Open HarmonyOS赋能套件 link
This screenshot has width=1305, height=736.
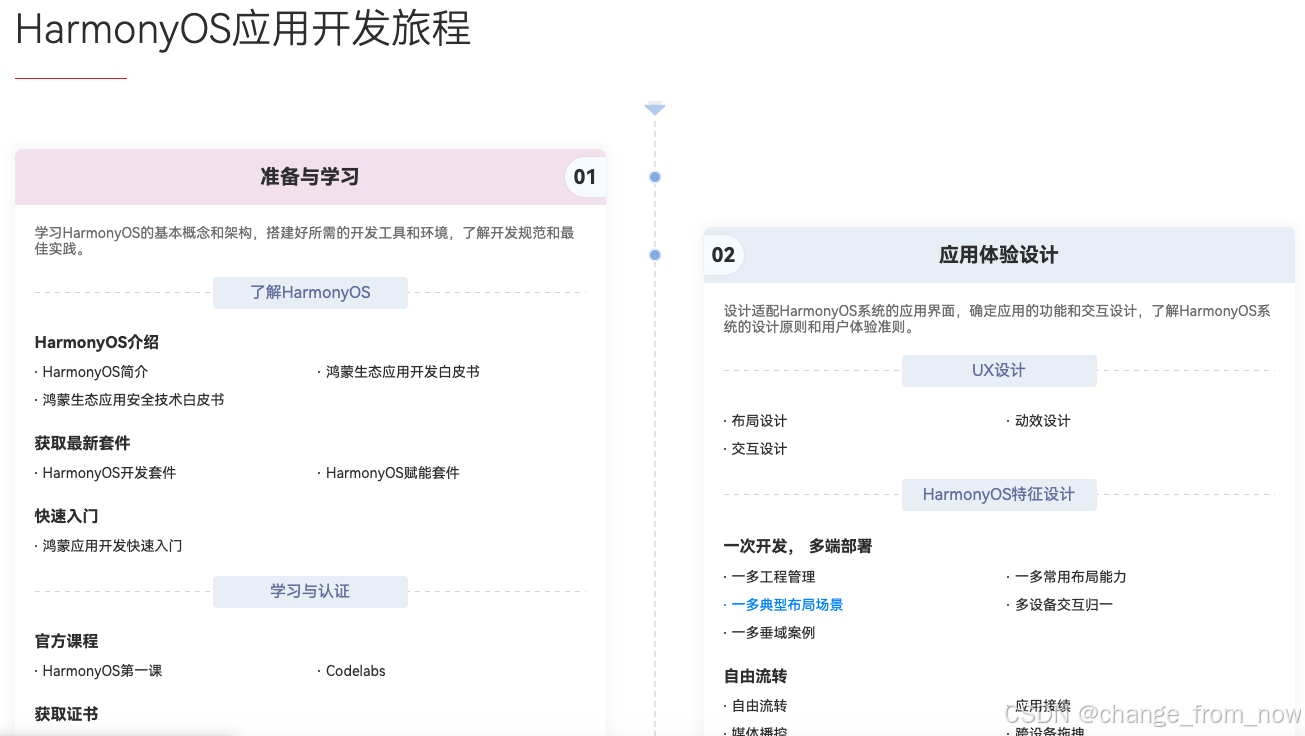(x=393, y=473)
